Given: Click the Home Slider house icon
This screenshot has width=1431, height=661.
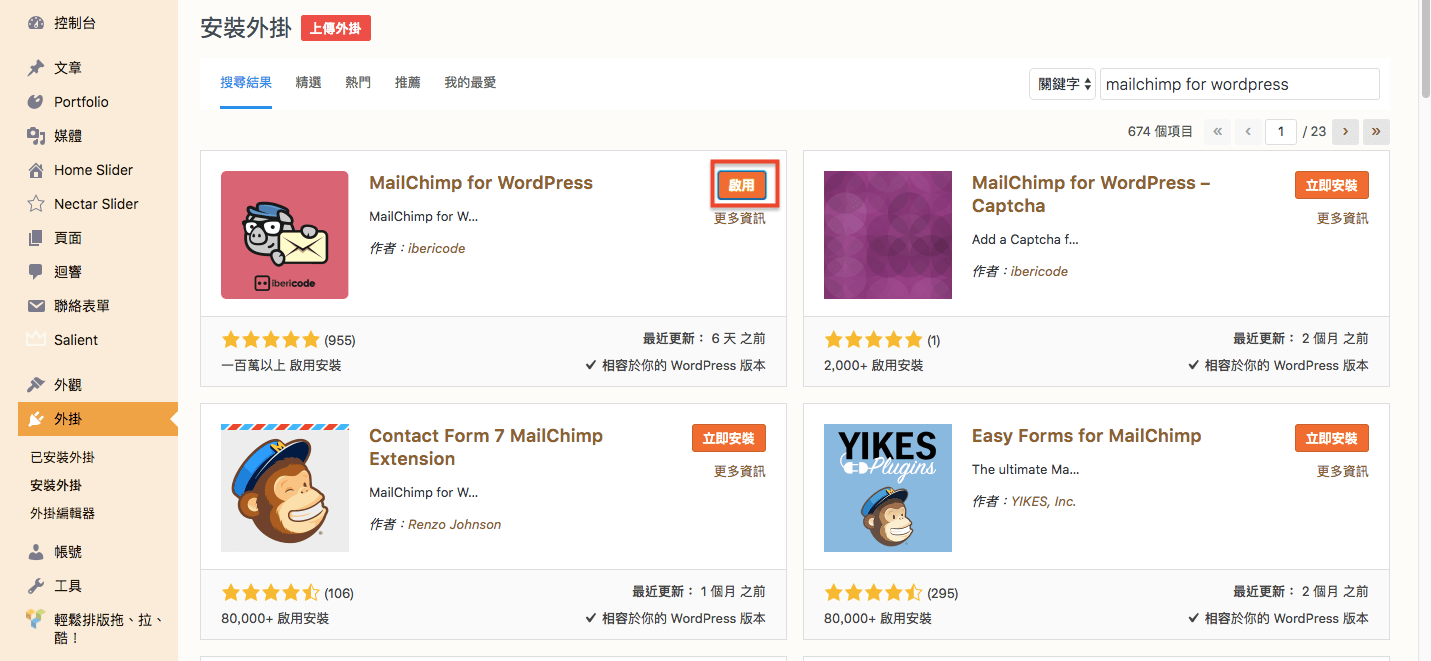Looking at the screenshot, I should point(36,170).
